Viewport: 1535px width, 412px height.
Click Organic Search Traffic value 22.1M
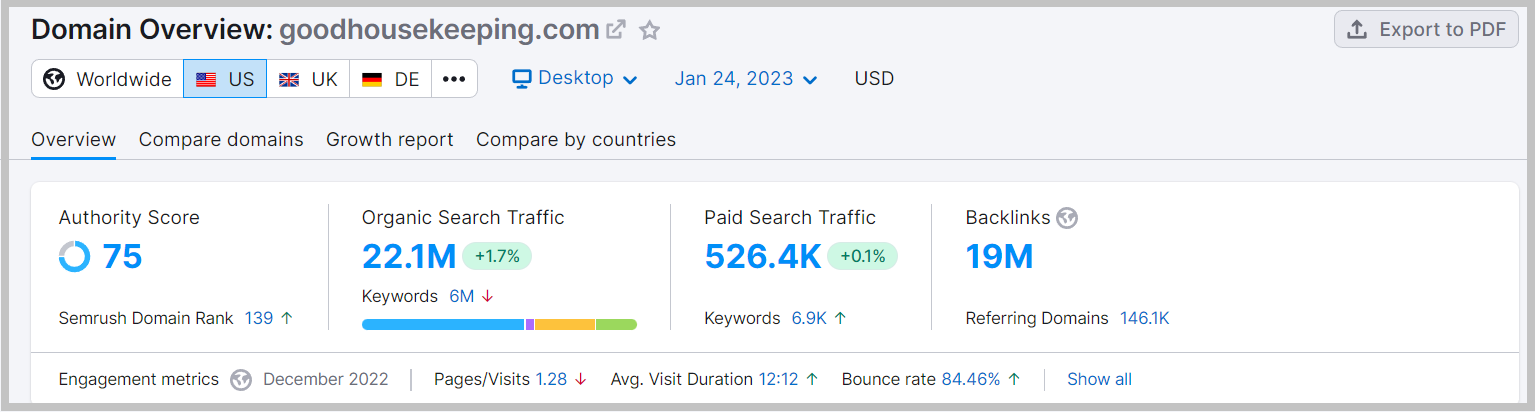click(x=409, y=257)
